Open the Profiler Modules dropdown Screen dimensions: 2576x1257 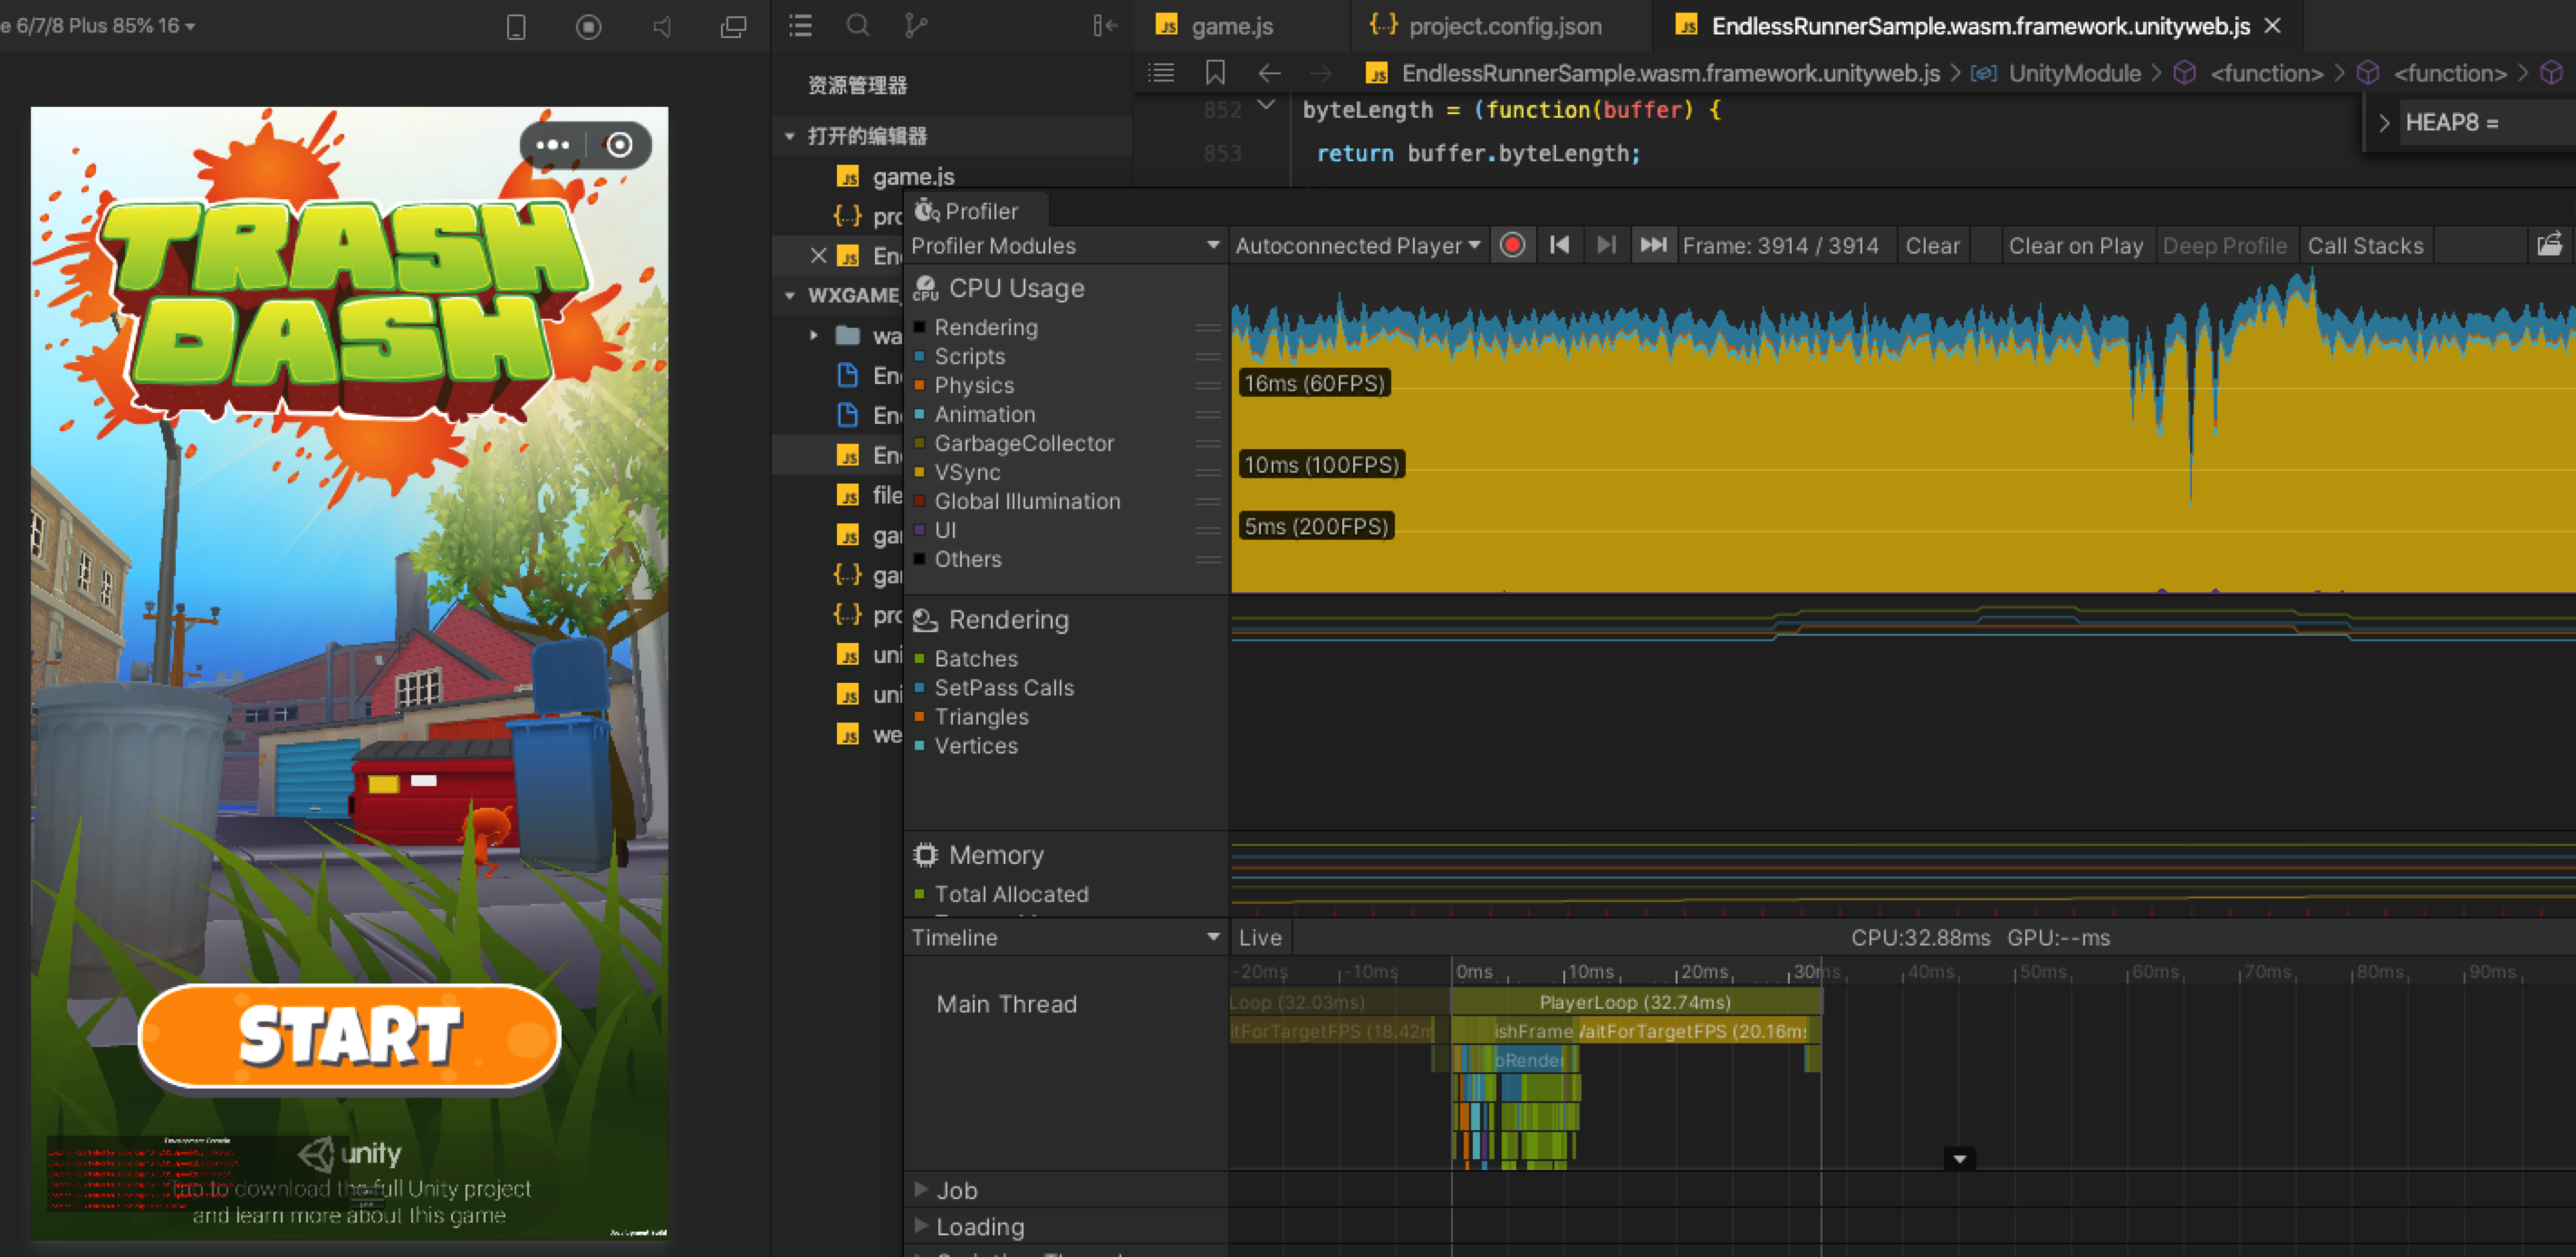1066,246
